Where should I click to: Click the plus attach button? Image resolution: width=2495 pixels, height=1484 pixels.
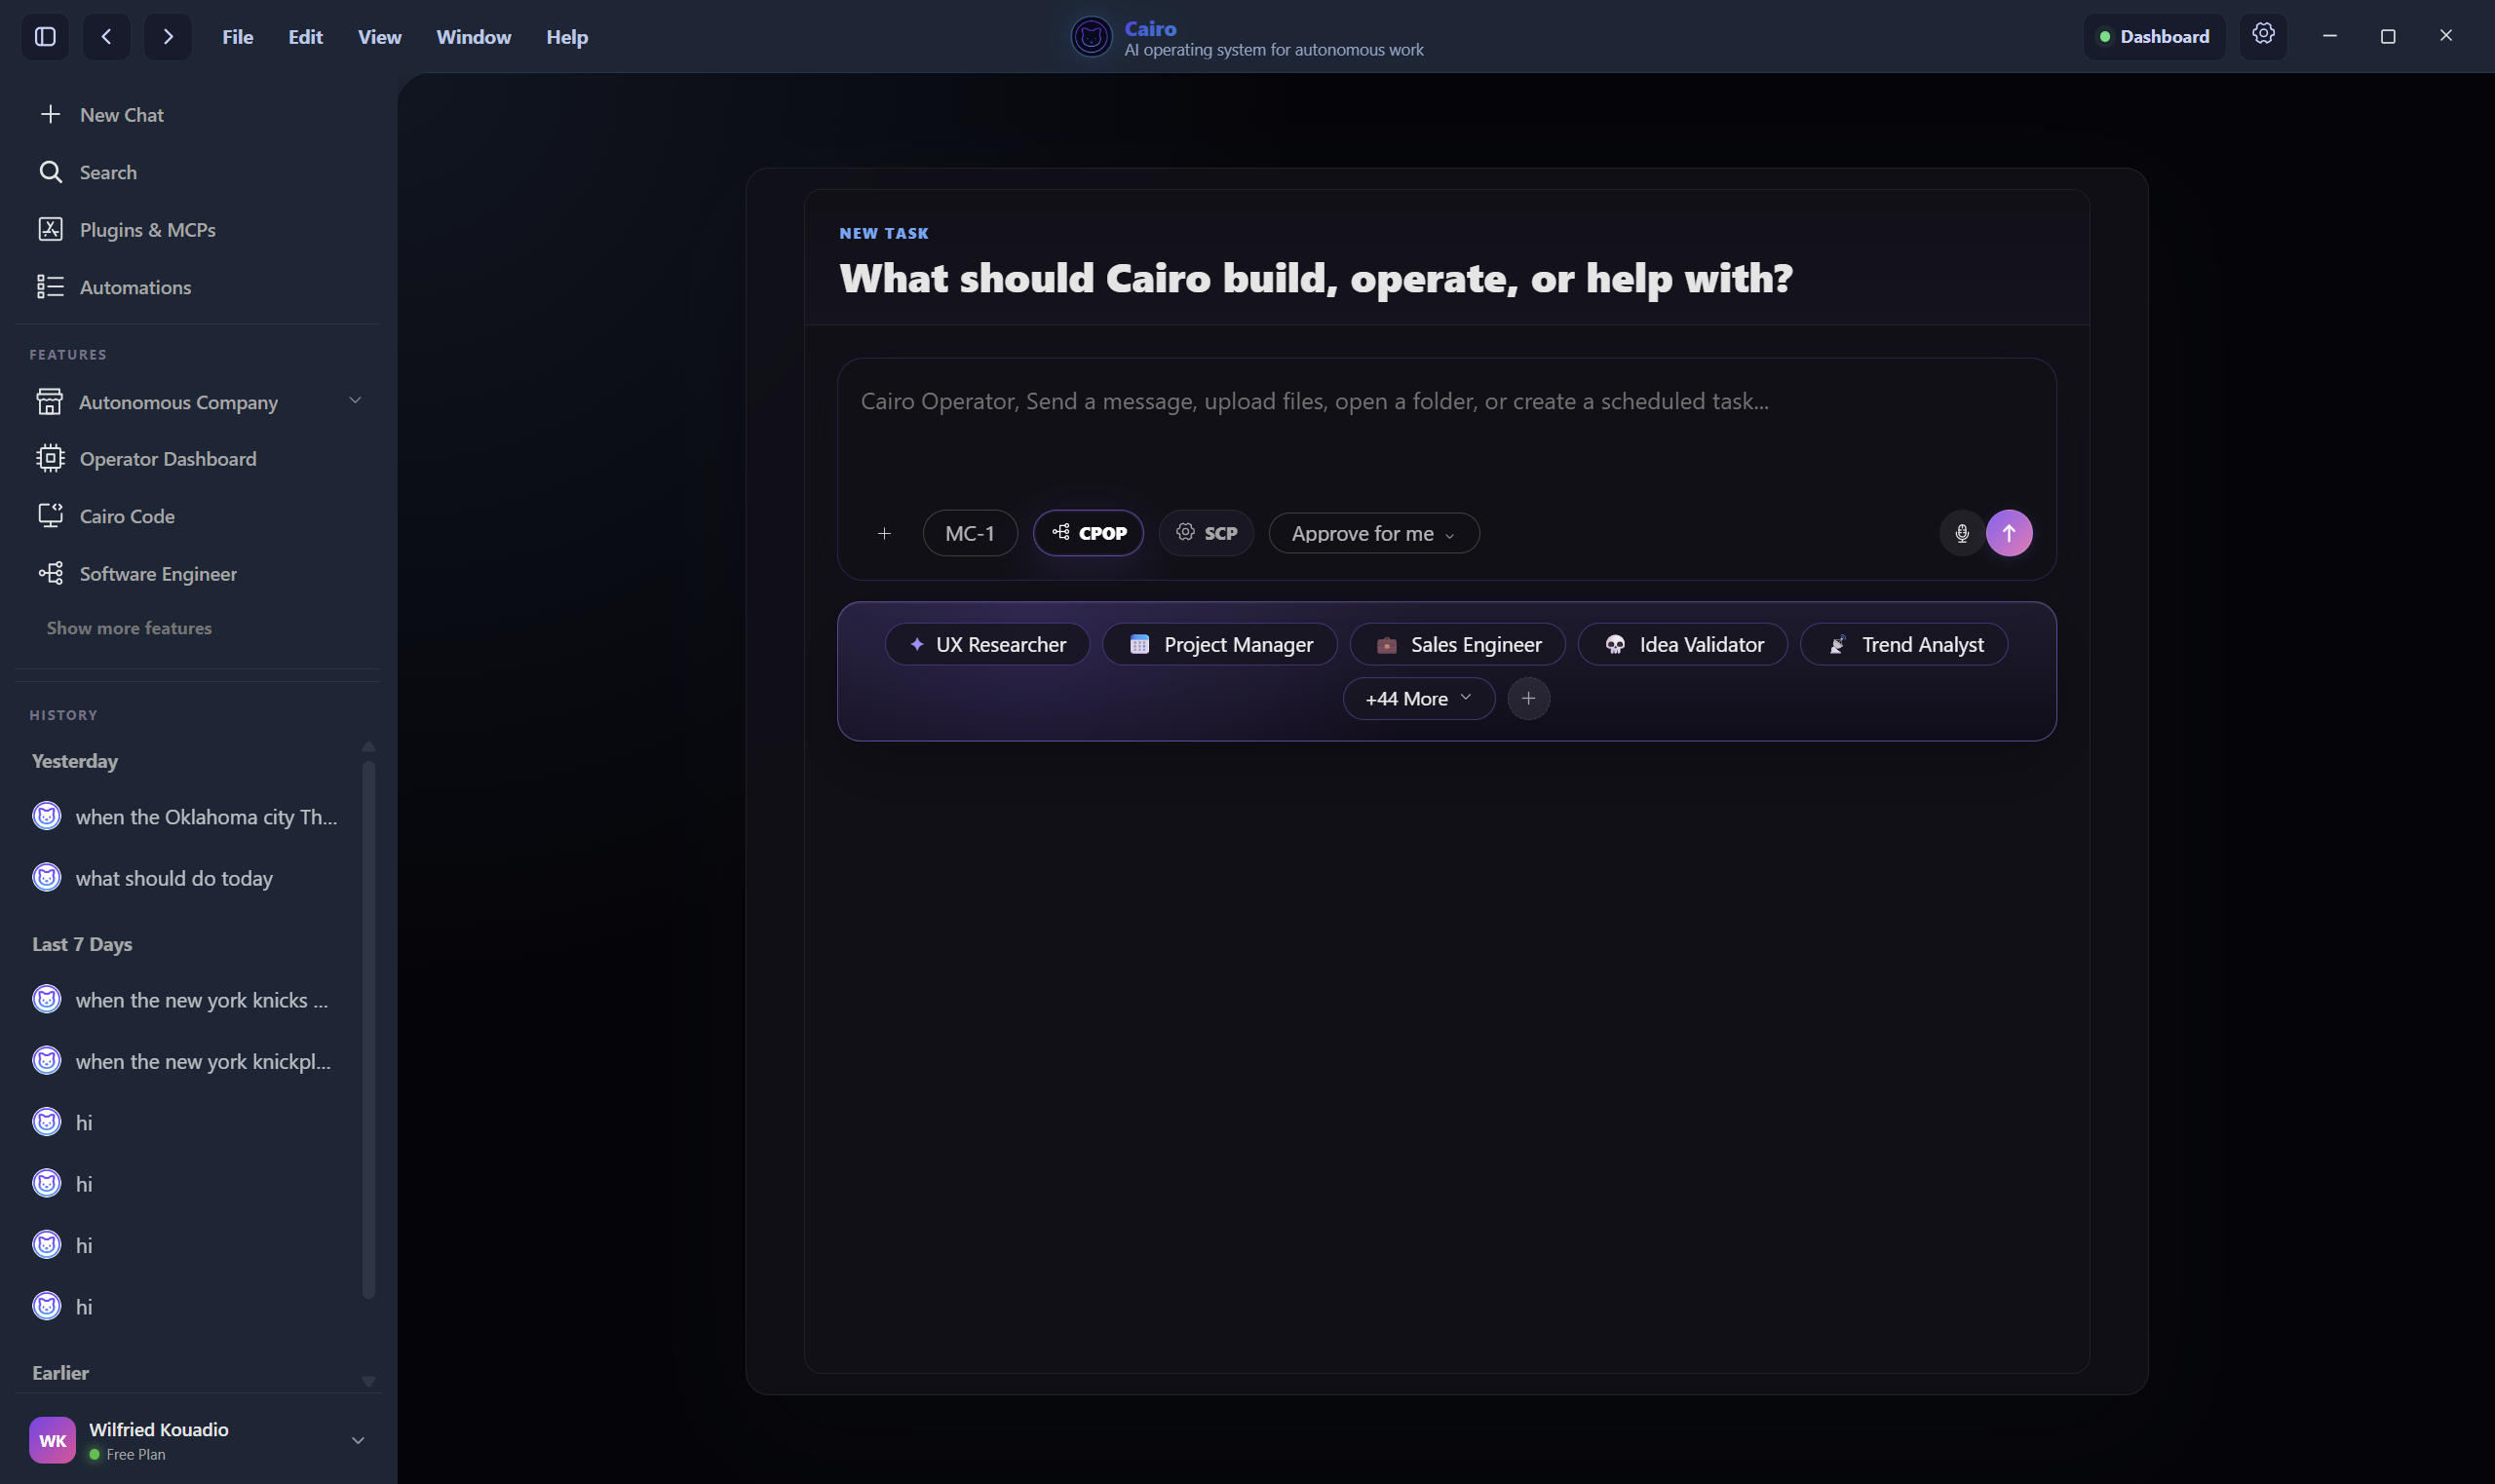[884, 533]
